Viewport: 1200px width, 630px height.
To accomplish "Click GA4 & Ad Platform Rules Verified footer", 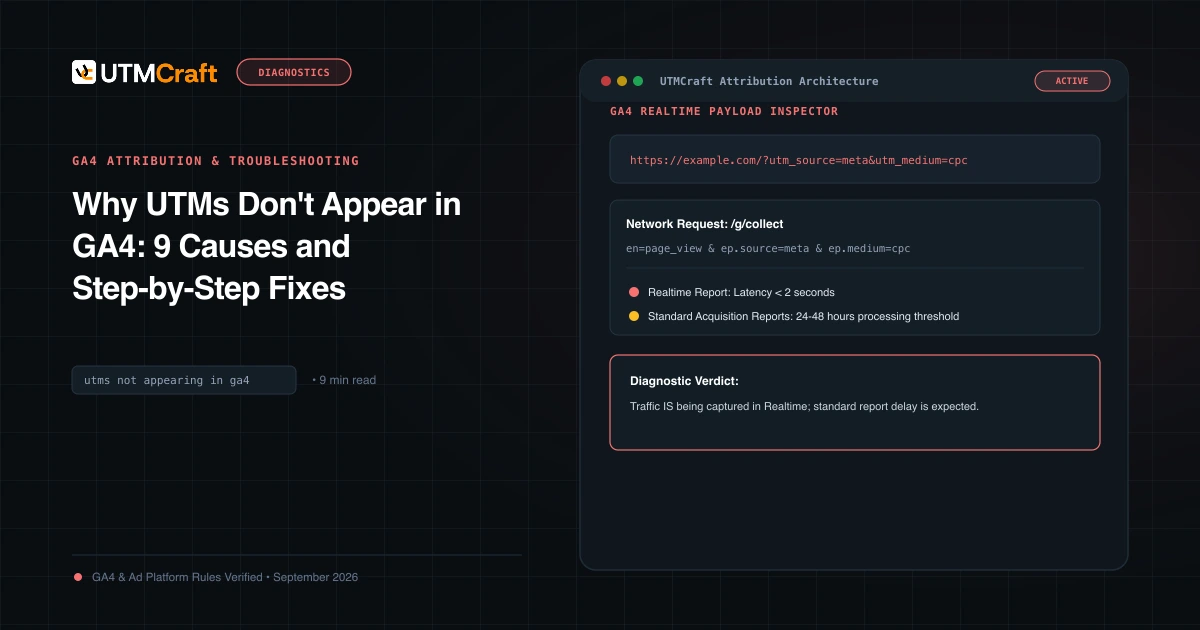I will coord(225,577).
